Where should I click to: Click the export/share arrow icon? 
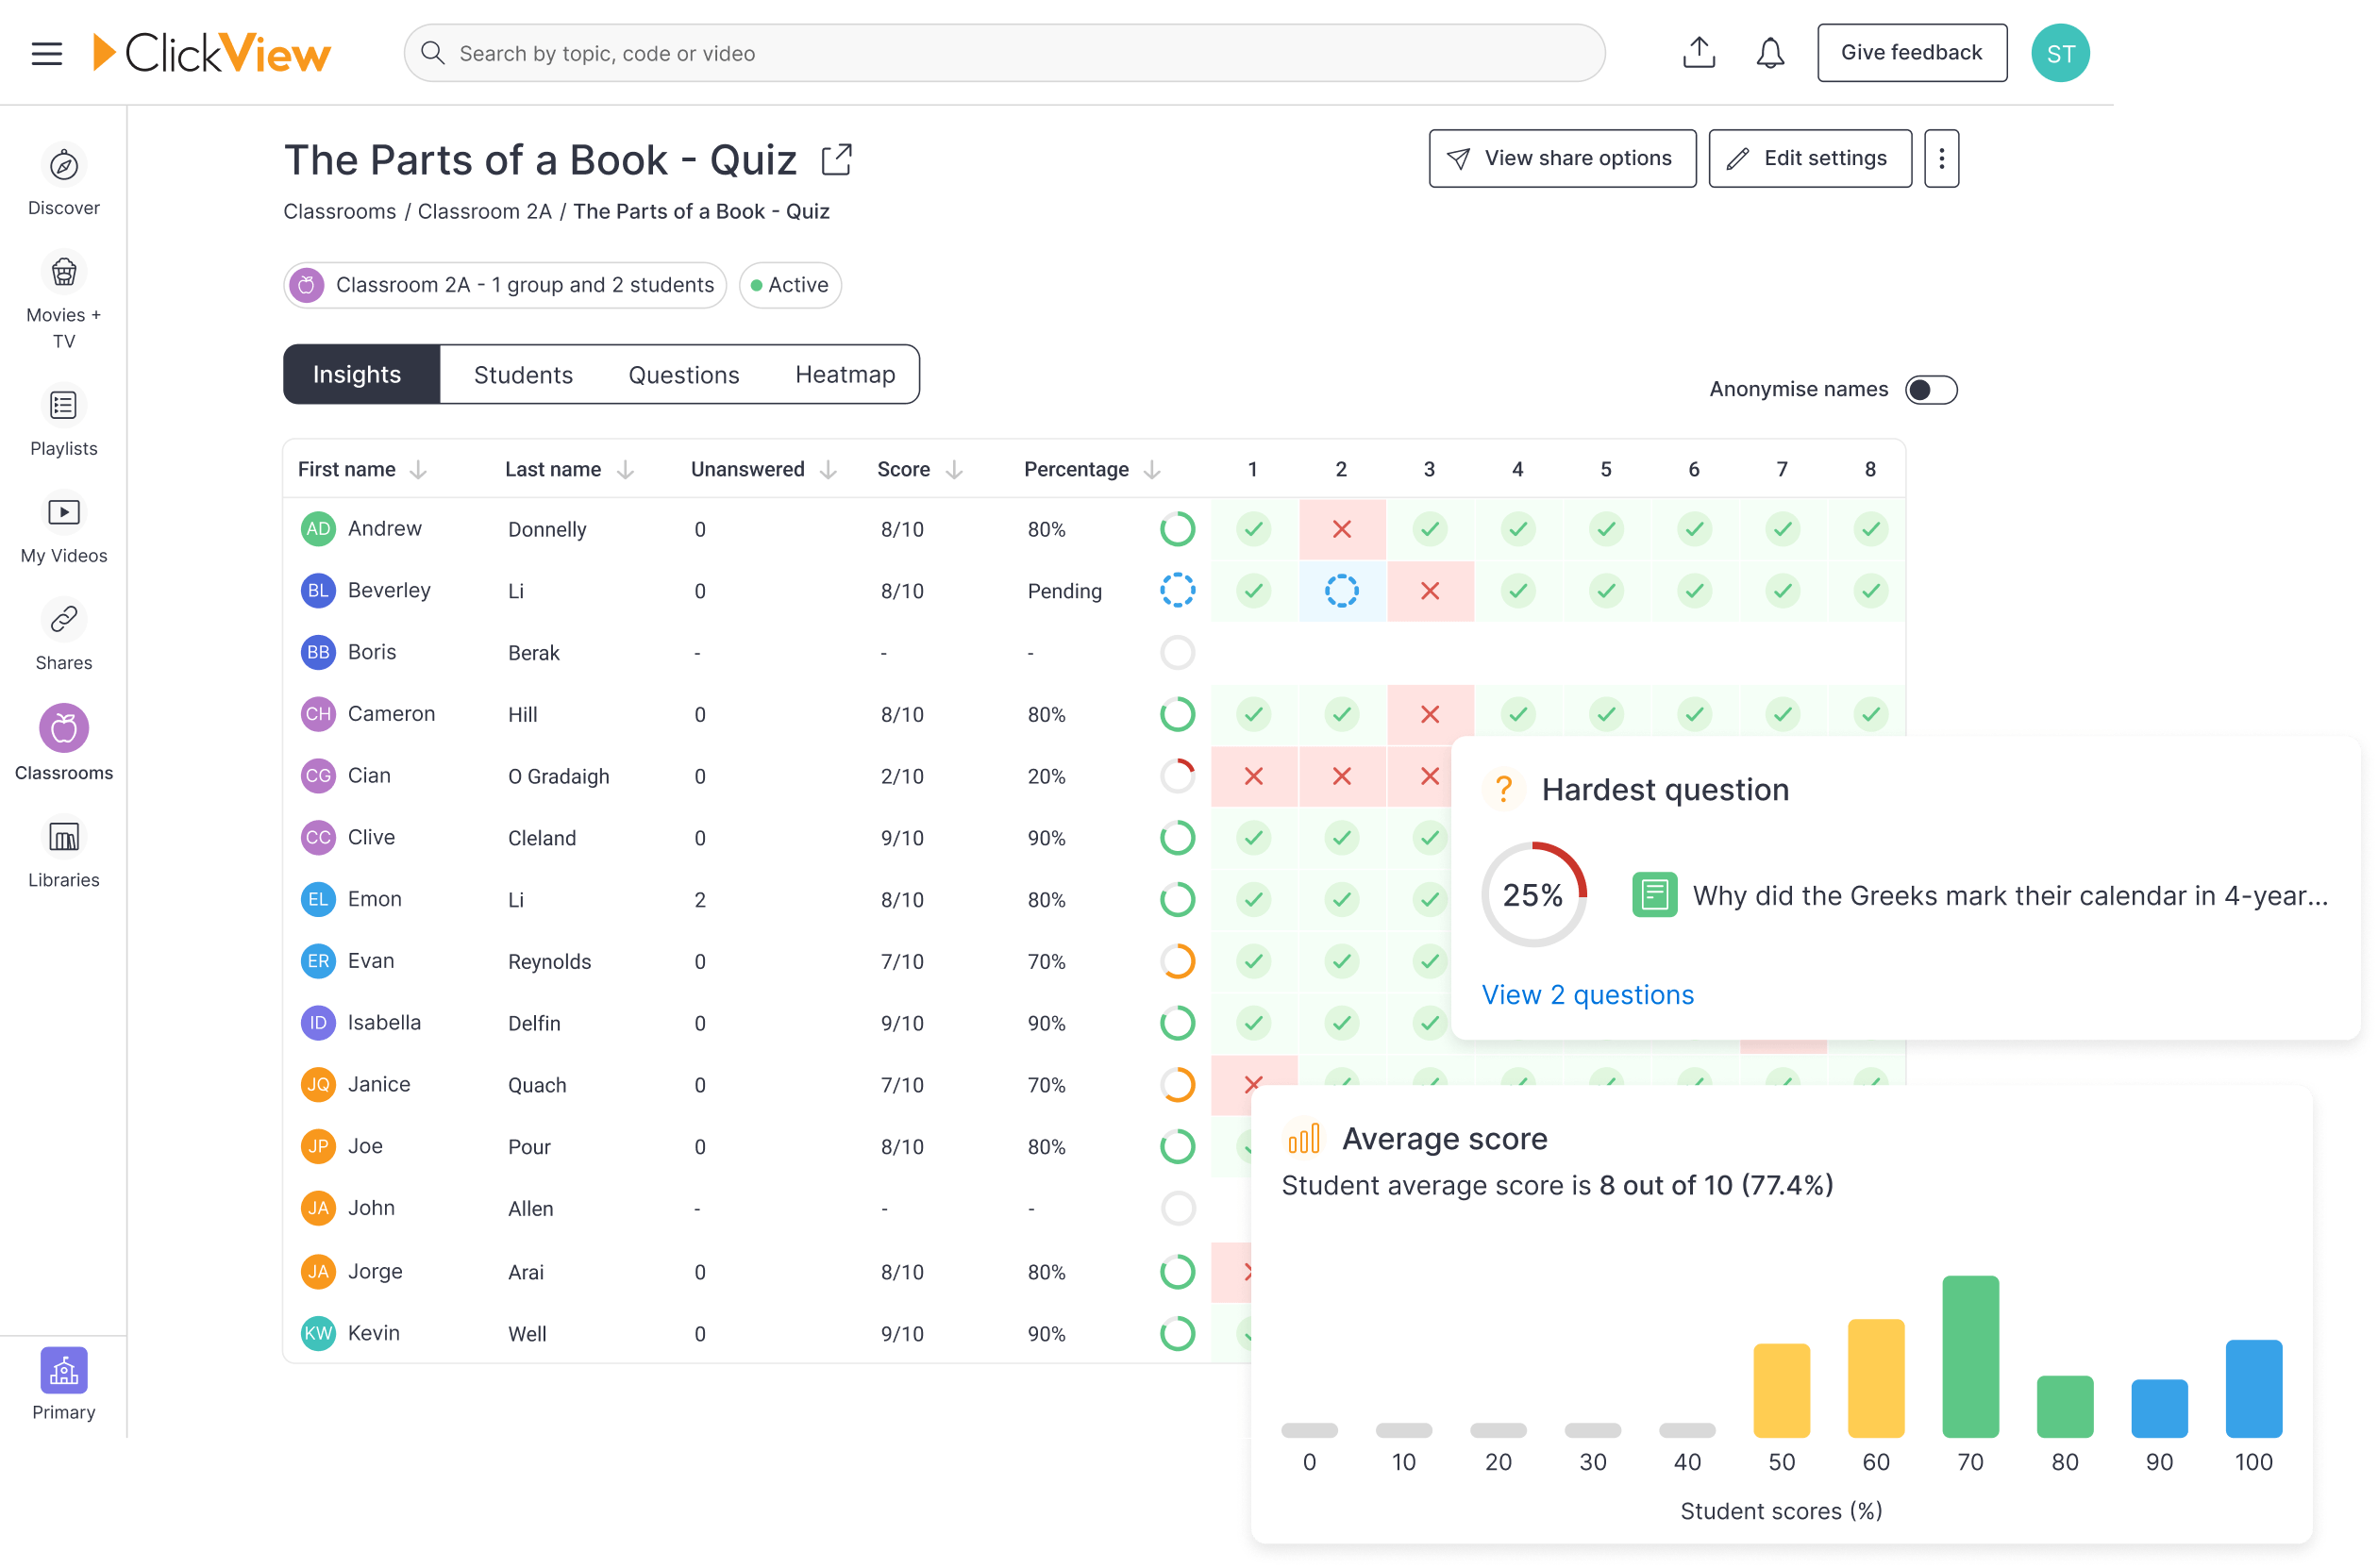pos(1697,52)
